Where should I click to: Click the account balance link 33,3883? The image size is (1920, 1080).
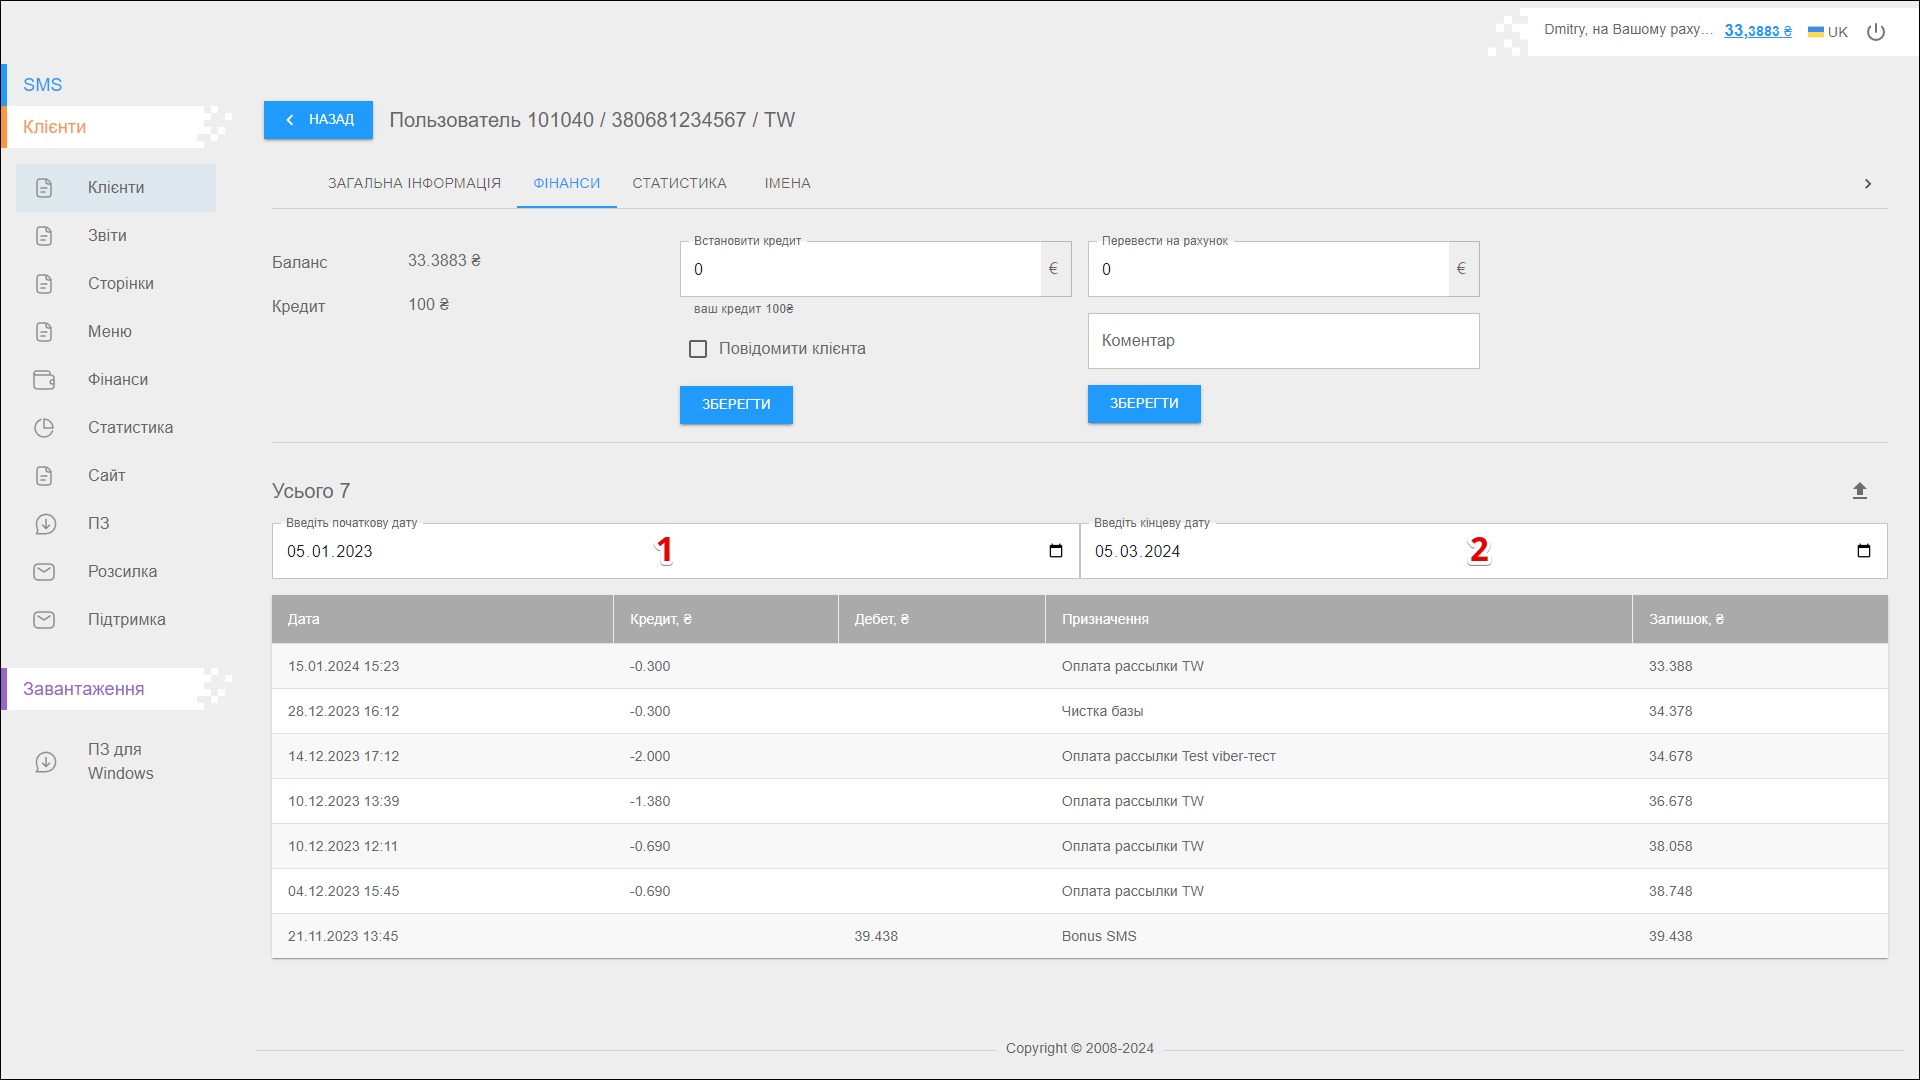(1757, 31)
